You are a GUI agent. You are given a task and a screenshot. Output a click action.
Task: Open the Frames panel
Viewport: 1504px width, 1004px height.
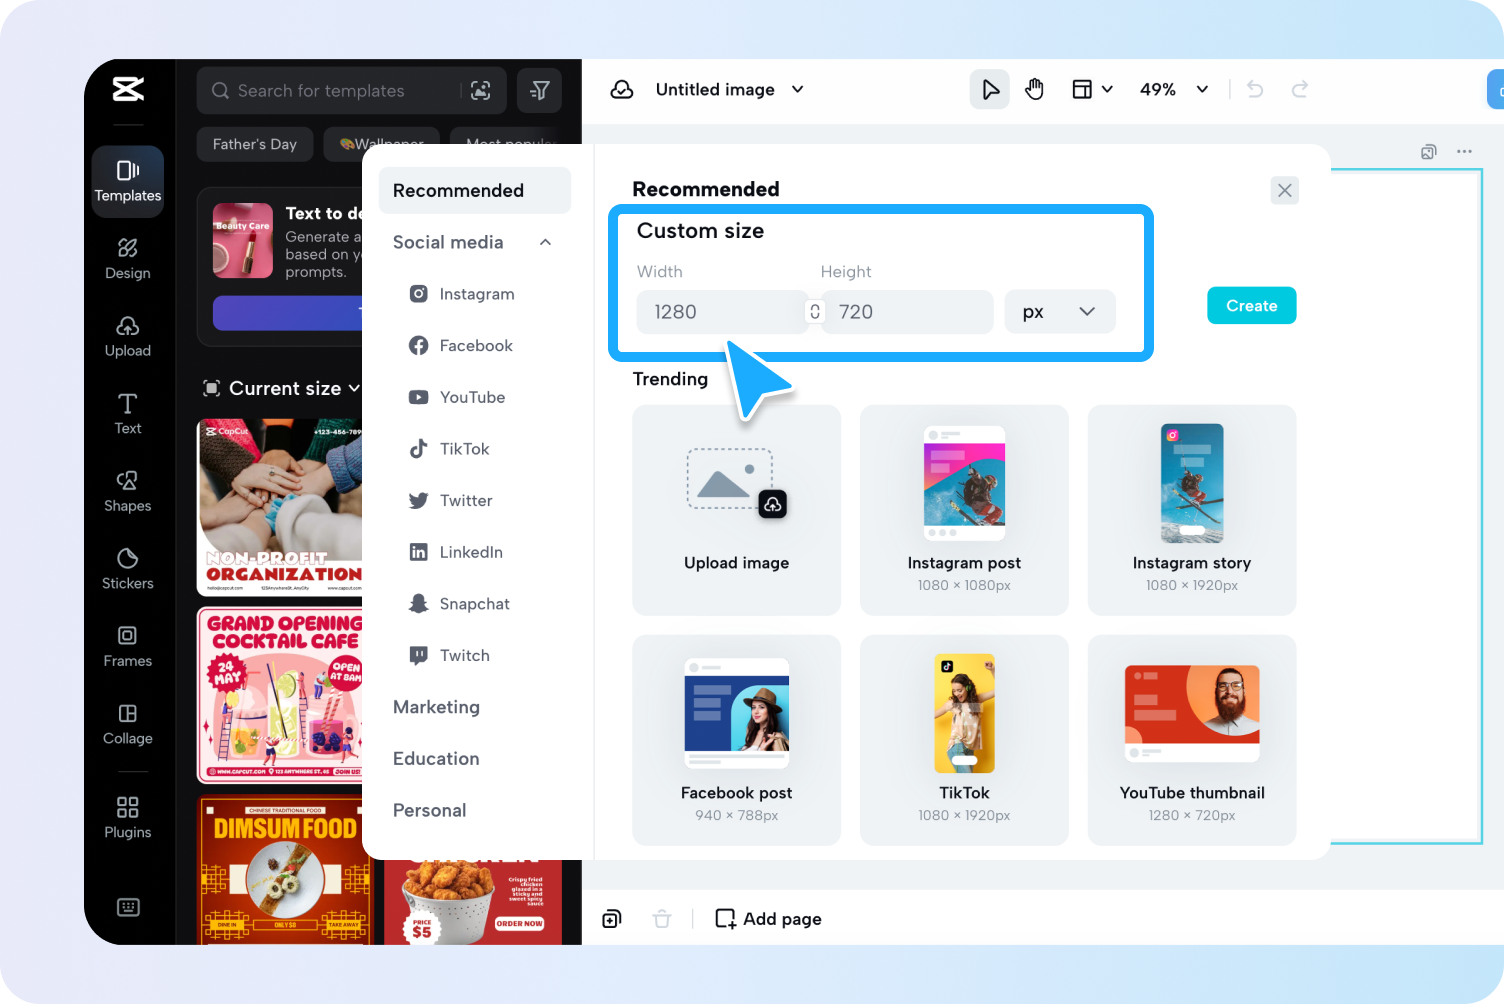(127, 646)
